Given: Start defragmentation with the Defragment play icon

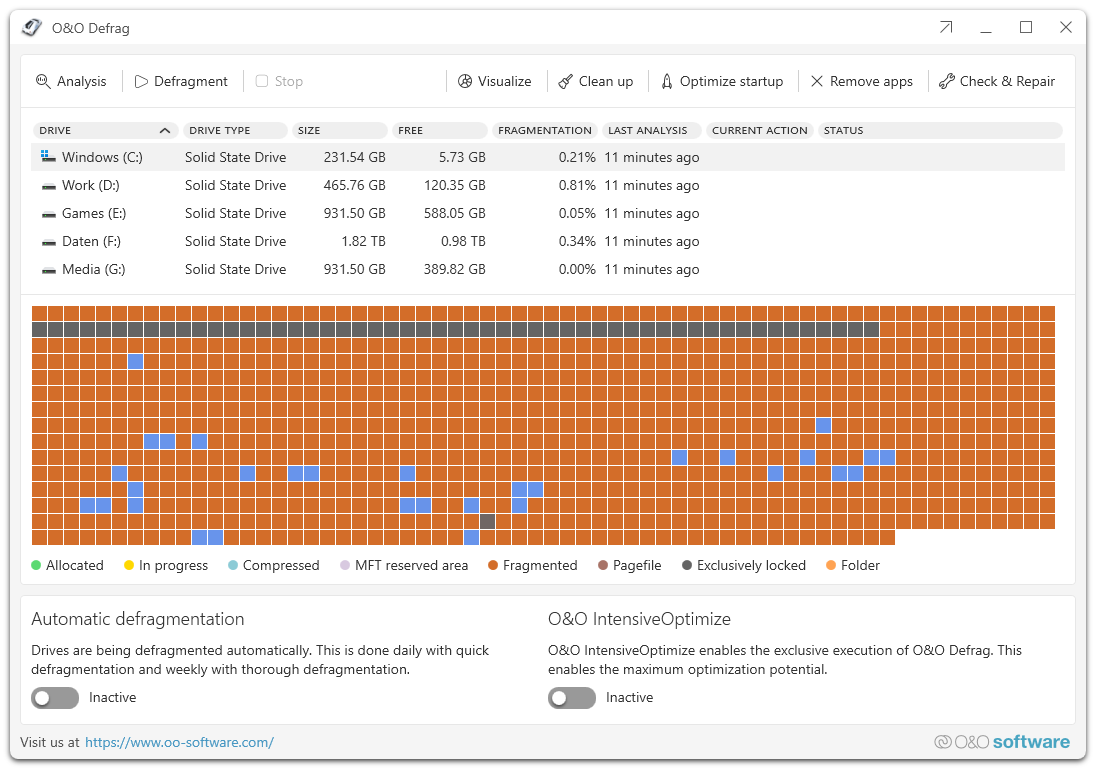Looking at the screenshot, I should (141, 81).
